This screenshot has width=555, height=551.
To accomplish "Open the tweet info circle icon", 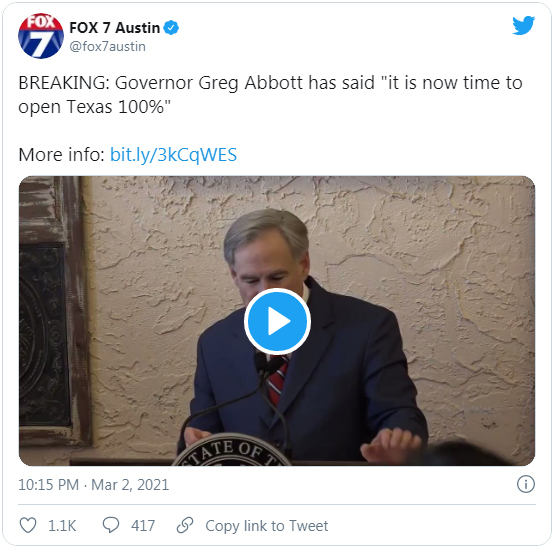I will tap(526, 484).
